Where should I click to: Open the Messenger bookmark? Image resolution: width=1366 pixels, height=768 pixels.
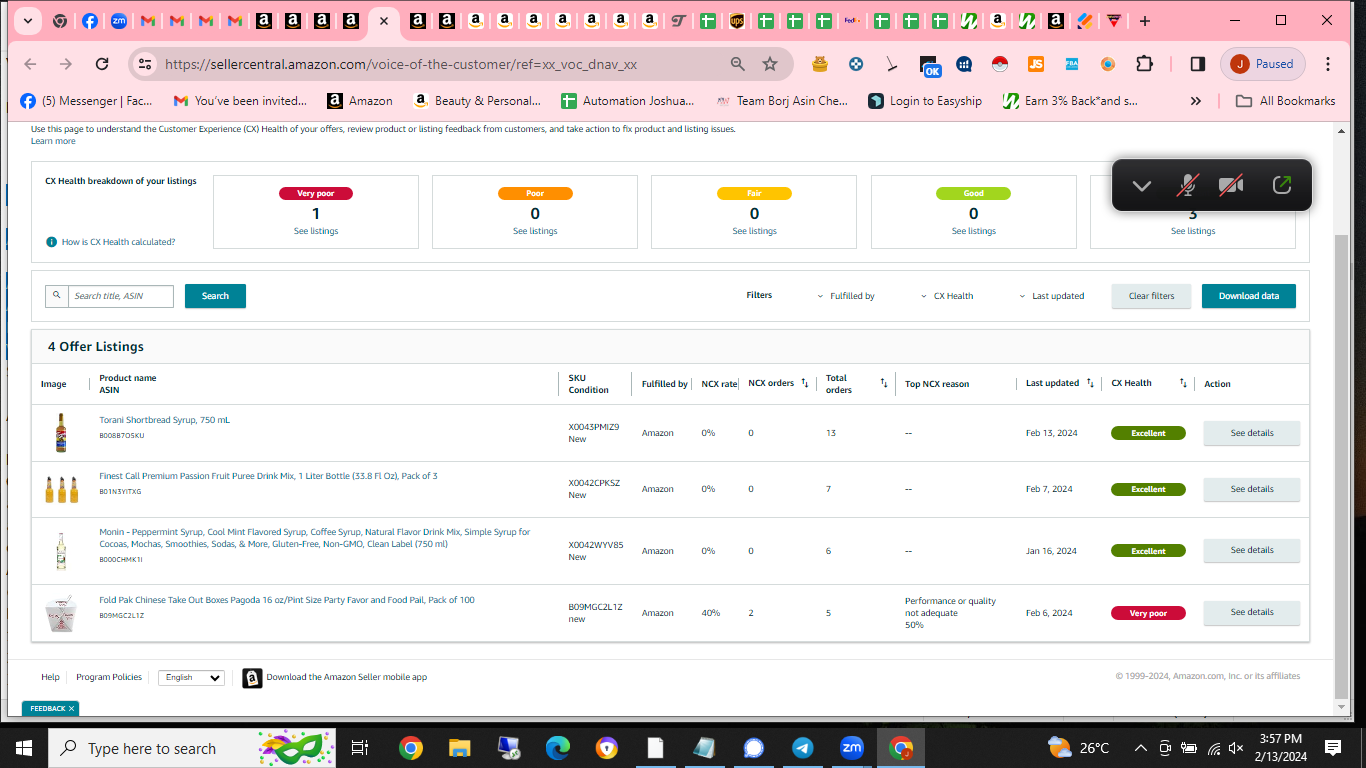click(x=86, y=101)
